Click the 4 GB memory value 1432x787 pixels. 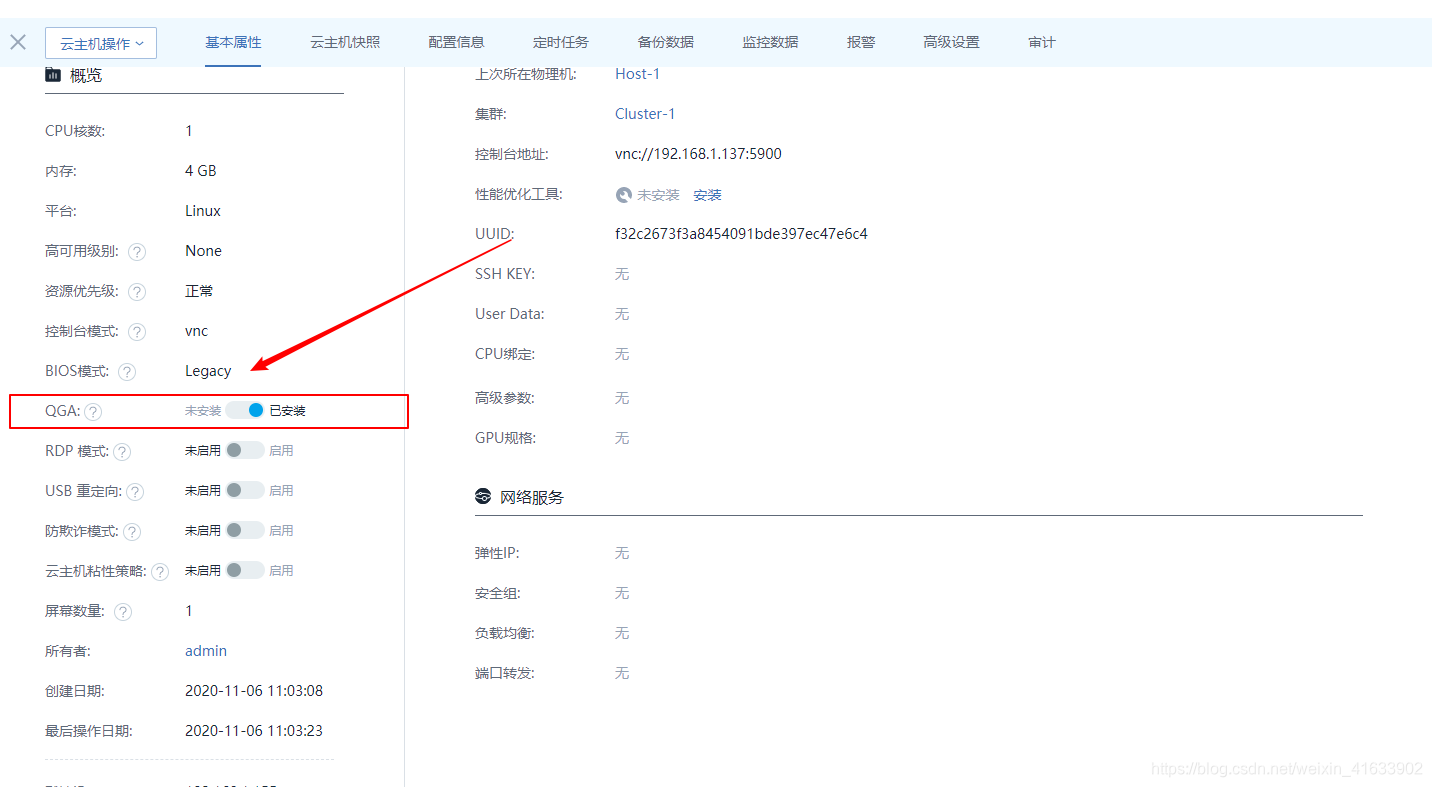point(201,171)
